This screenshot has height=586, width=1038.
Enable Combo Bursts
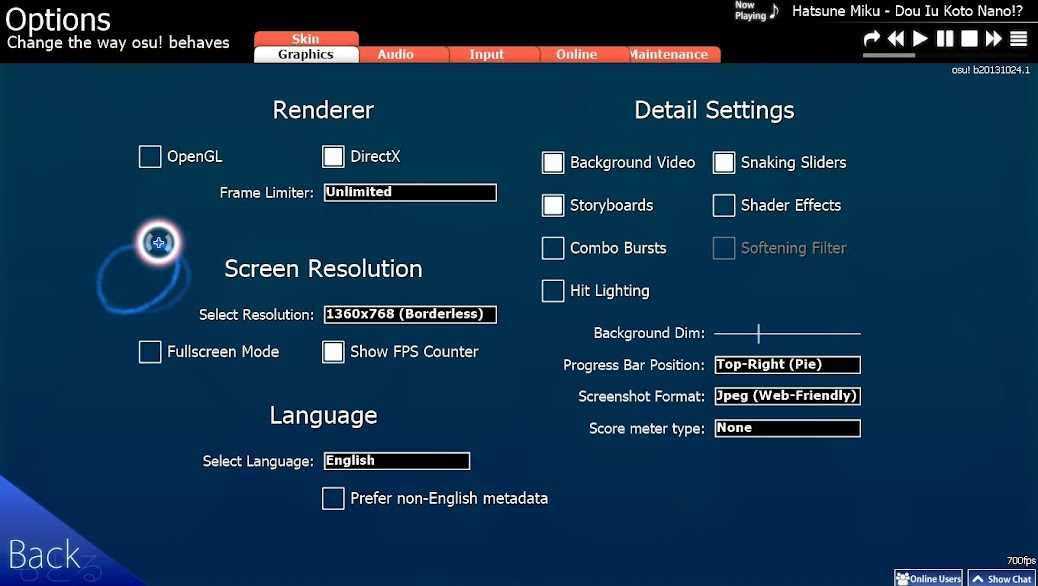[553, 248]
